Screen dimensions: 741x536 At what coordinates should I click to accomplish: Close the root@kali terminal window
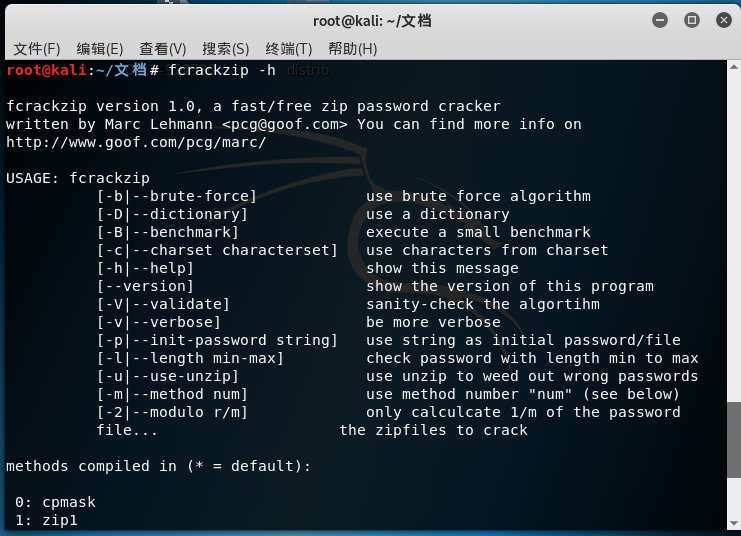click(x=724, y=20)
